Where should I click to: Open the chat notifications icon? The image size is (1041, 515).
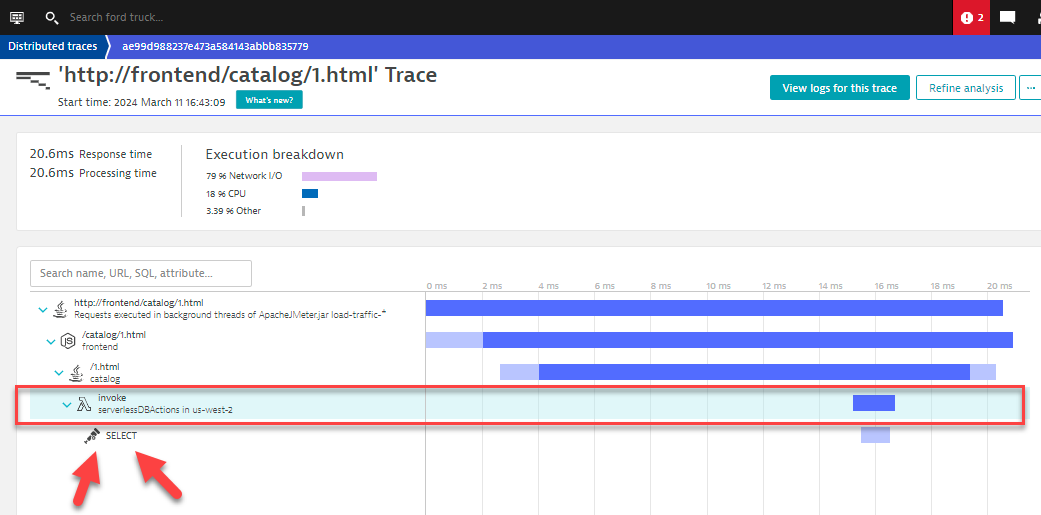click(1008, 17)
